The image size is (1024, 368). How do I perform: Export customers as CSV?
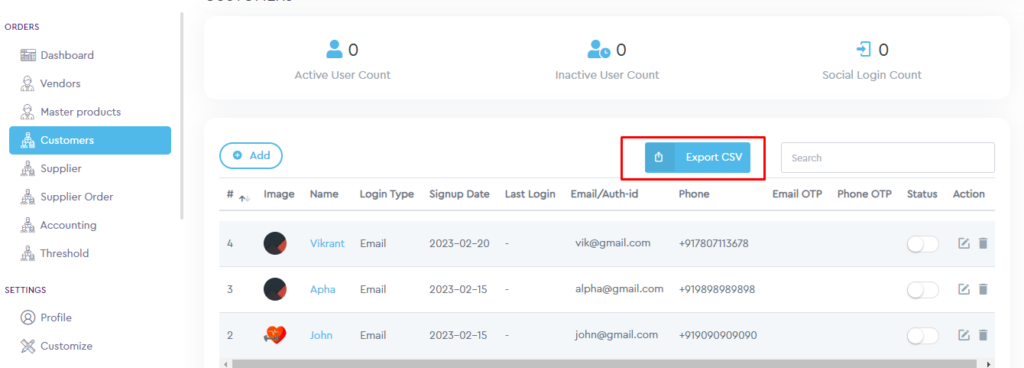pos(697,157)
